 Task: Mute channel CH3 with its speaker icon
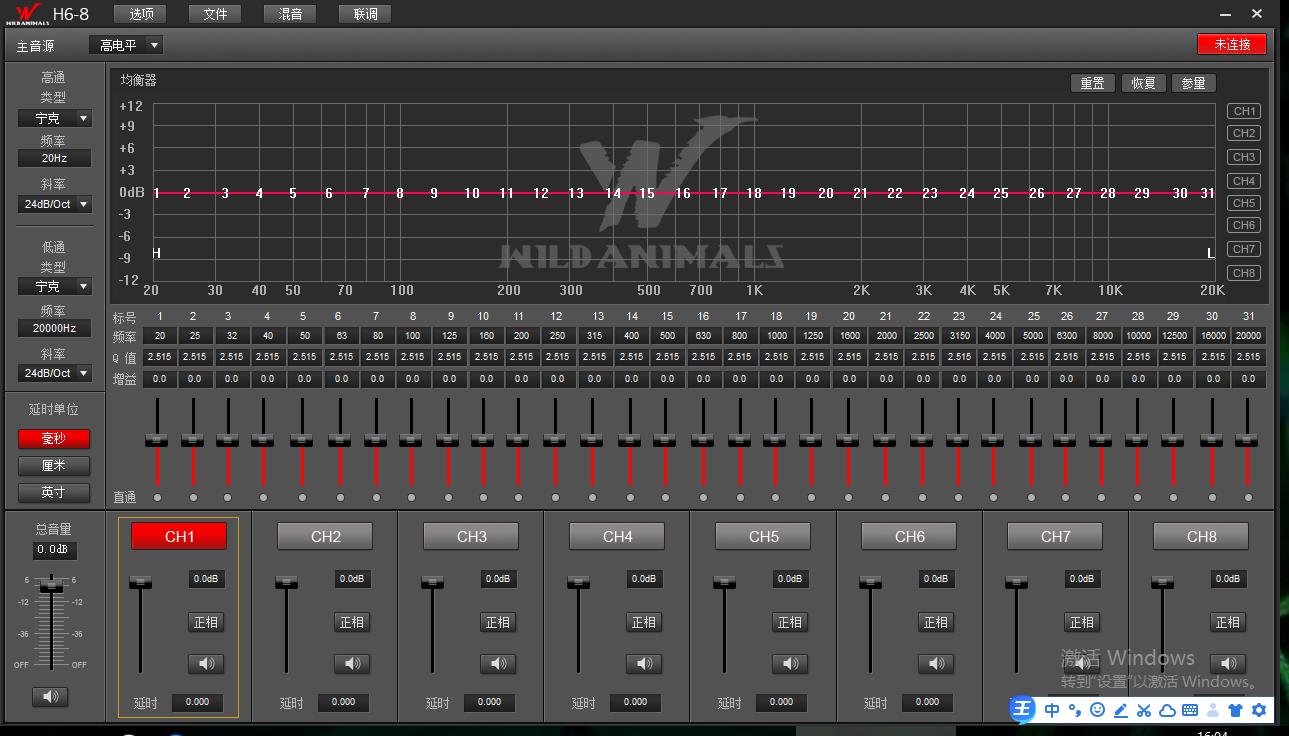coord(498,663)
